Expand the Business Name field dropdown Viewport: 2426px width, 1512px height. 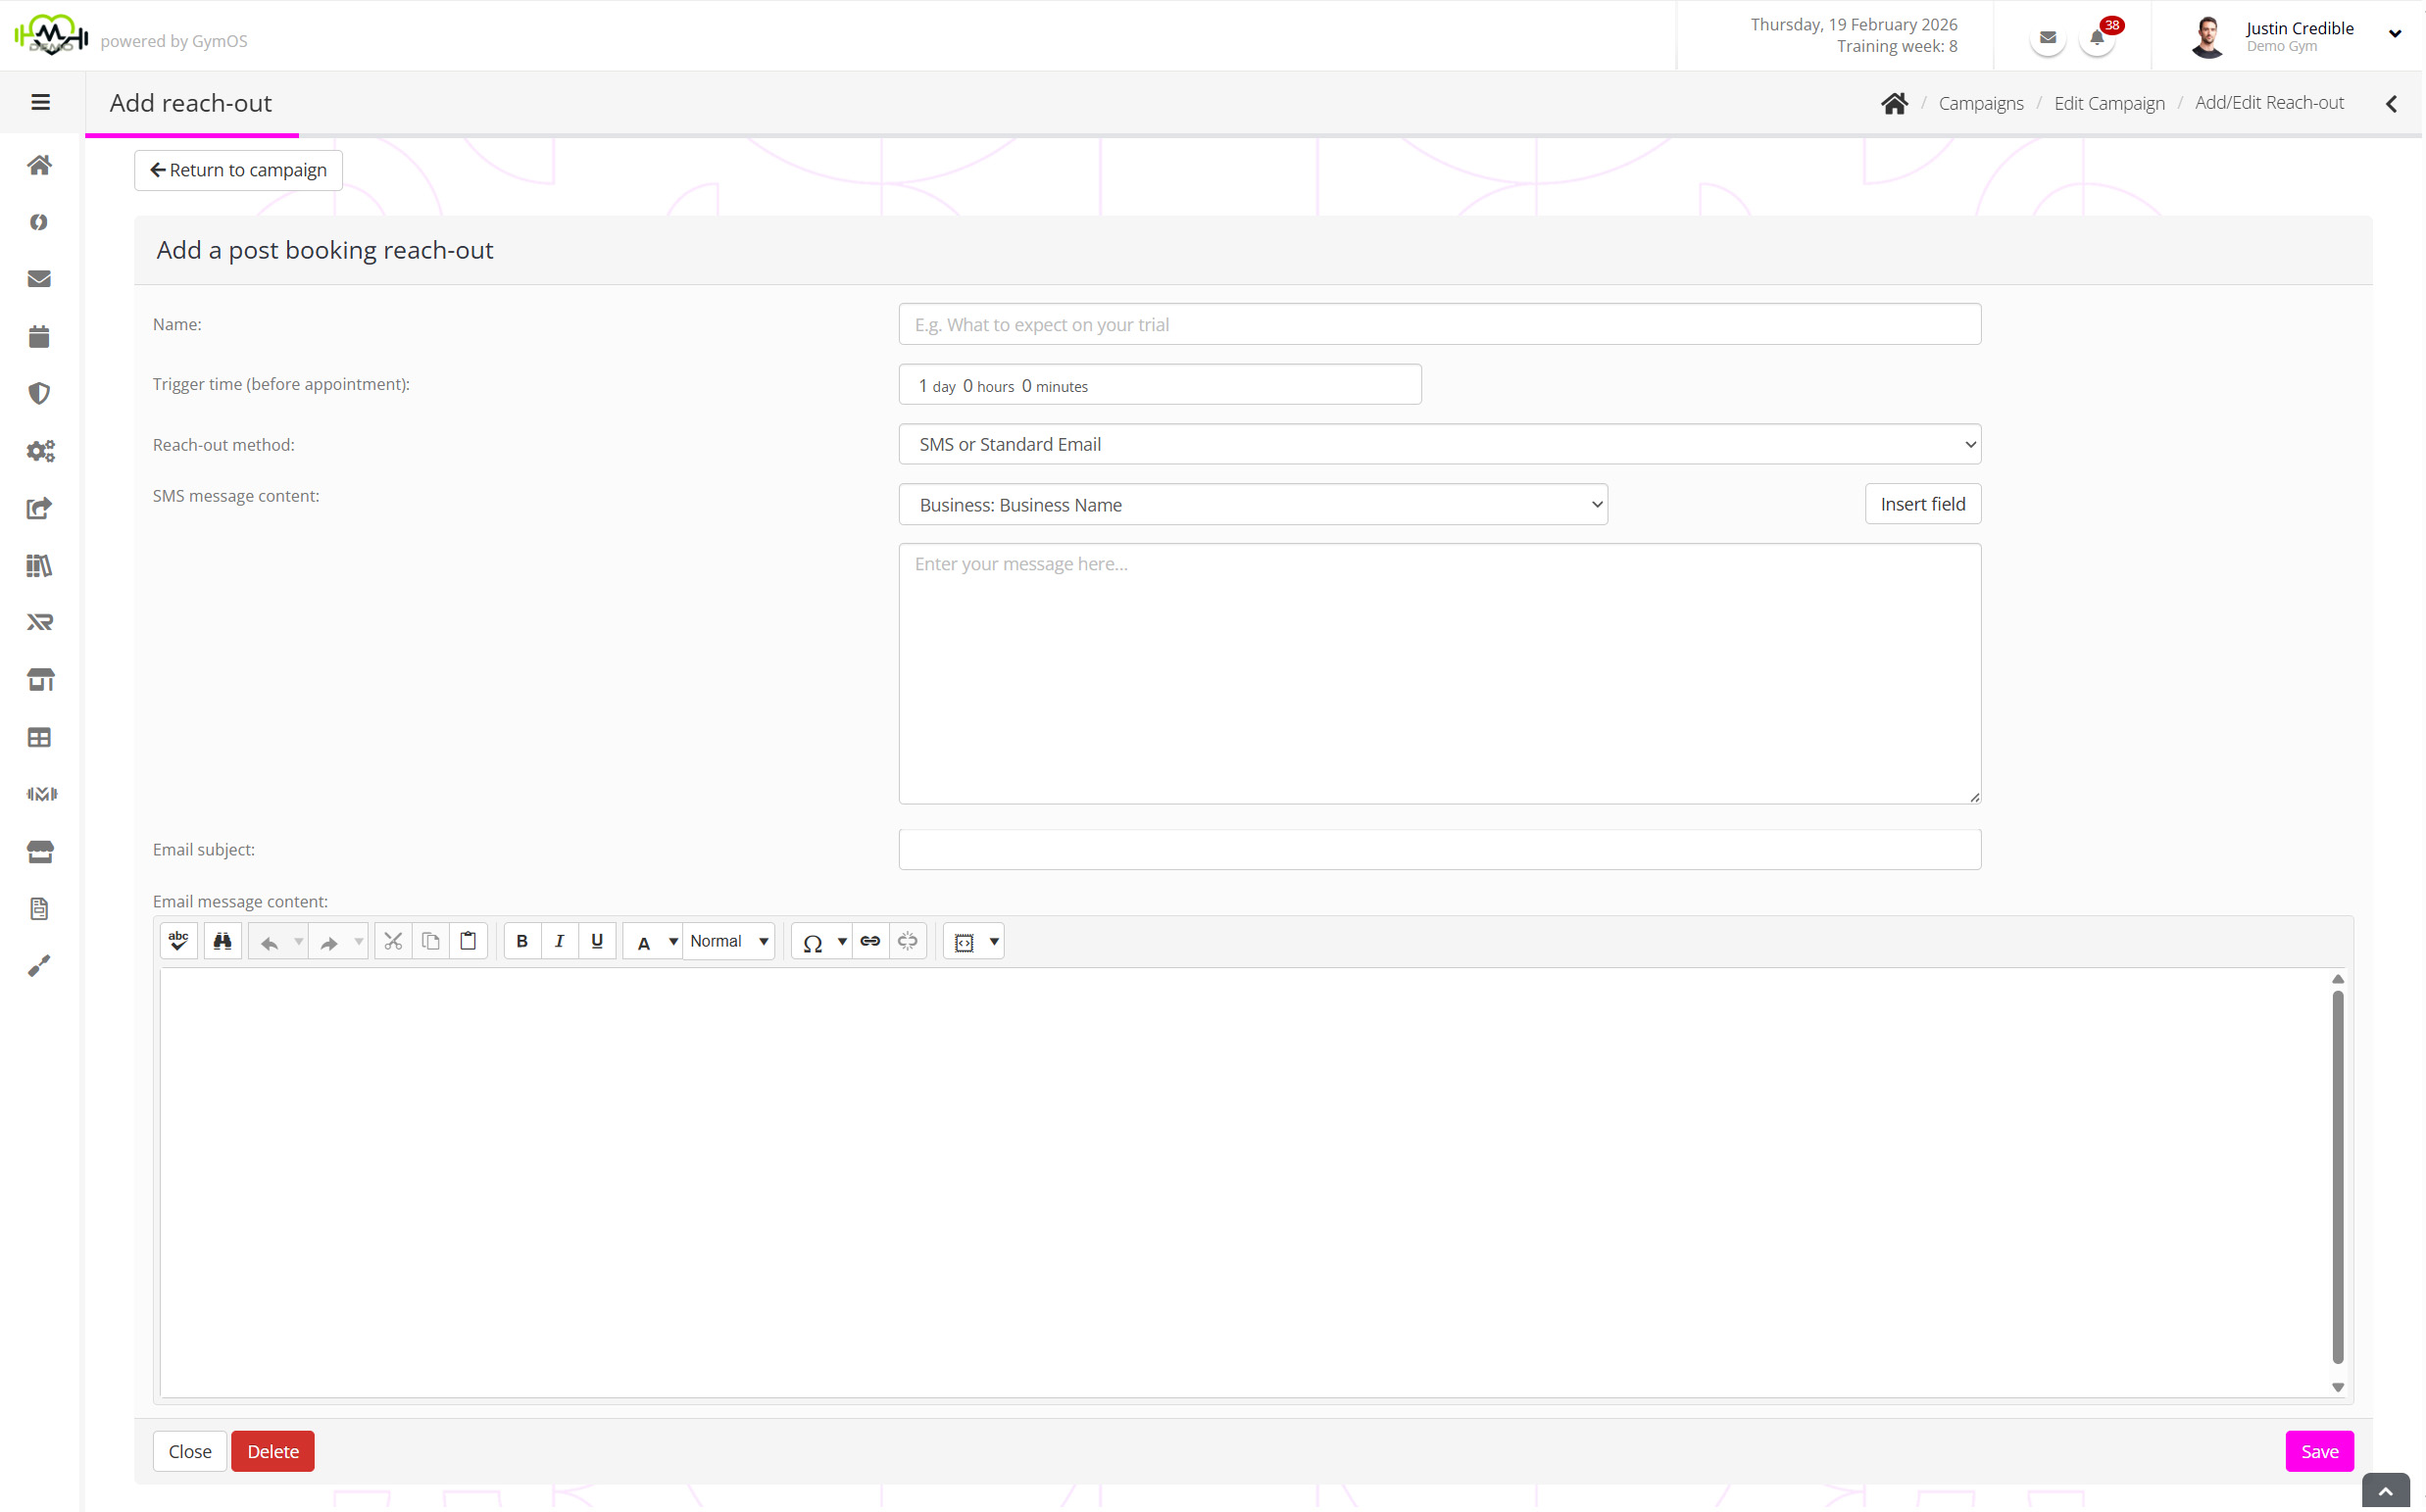[x=1252, y=505]
